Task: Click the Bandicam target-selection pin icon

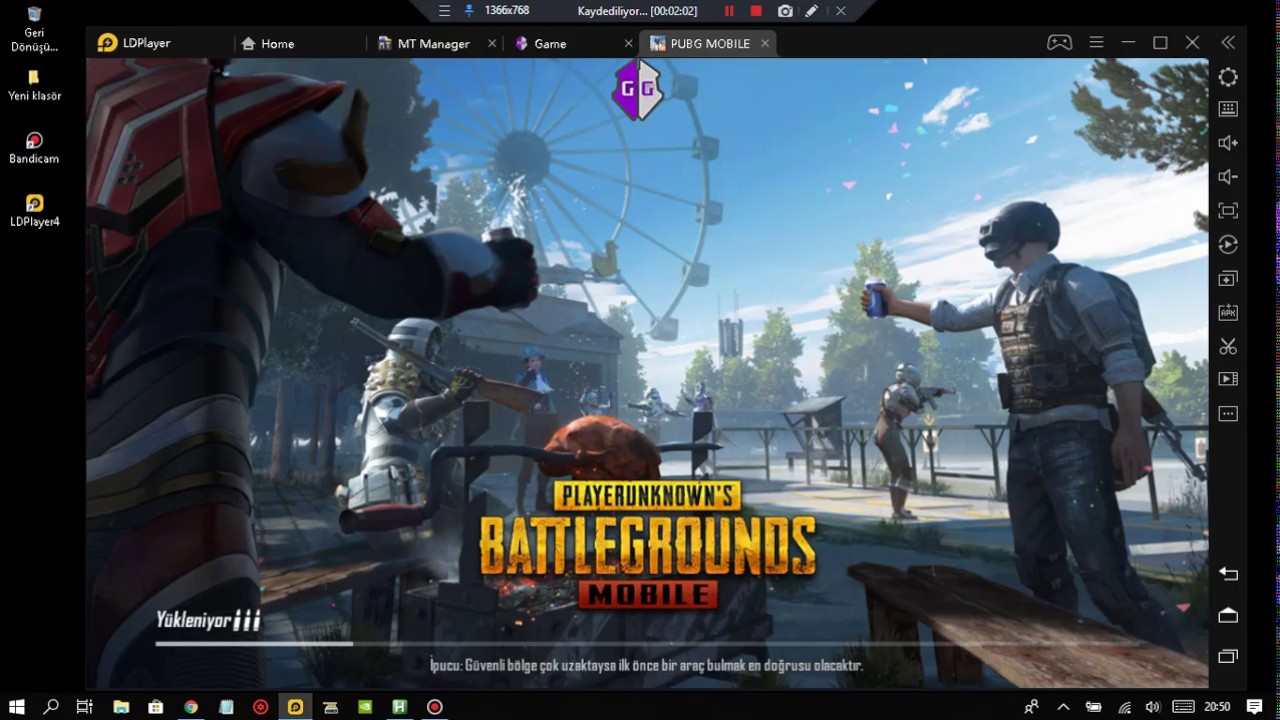Action: [470, 11]
